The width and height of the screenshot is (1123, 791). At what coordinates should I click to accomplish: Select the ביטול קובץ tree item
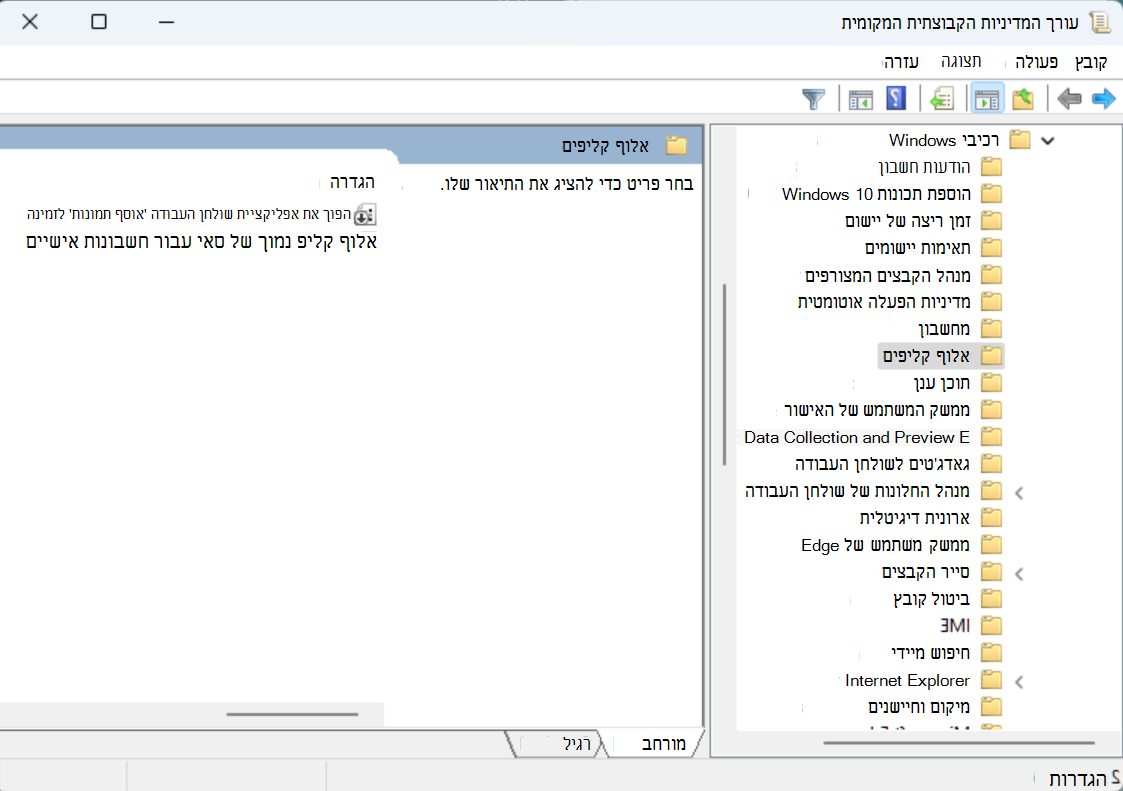point(932,599)
